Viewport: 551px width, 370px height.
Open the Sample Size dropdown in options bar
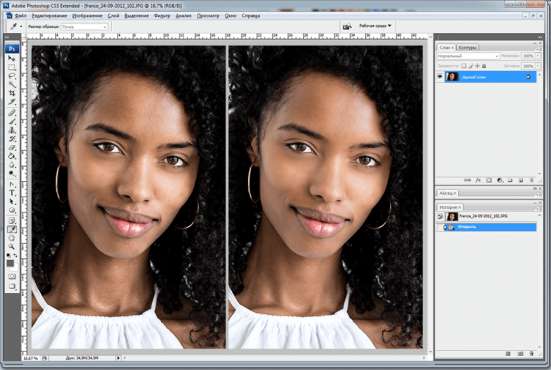tap(84, 27)
